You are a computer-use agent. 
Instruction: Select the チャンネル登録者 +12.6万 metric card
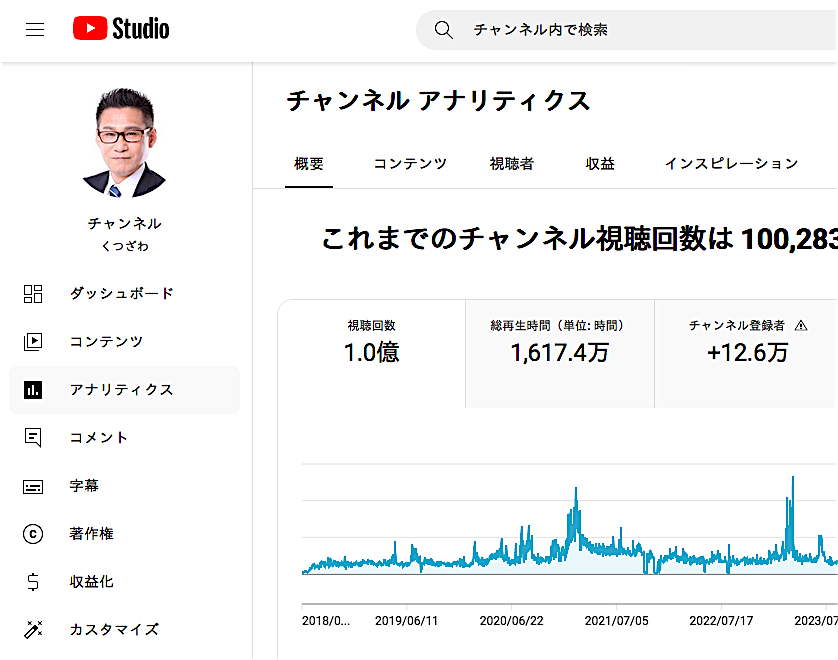(x=747, y=354)
